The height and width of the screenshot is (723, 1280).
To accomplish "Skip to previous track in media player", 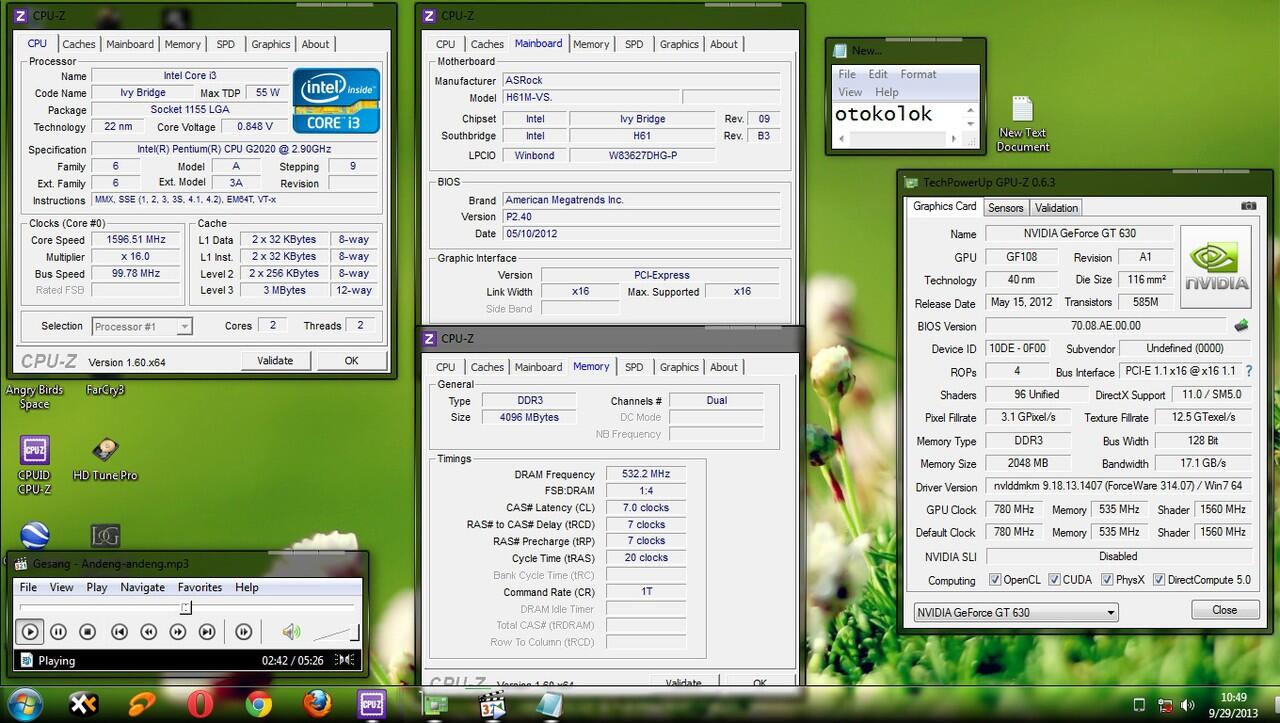I will pos(119,632).
